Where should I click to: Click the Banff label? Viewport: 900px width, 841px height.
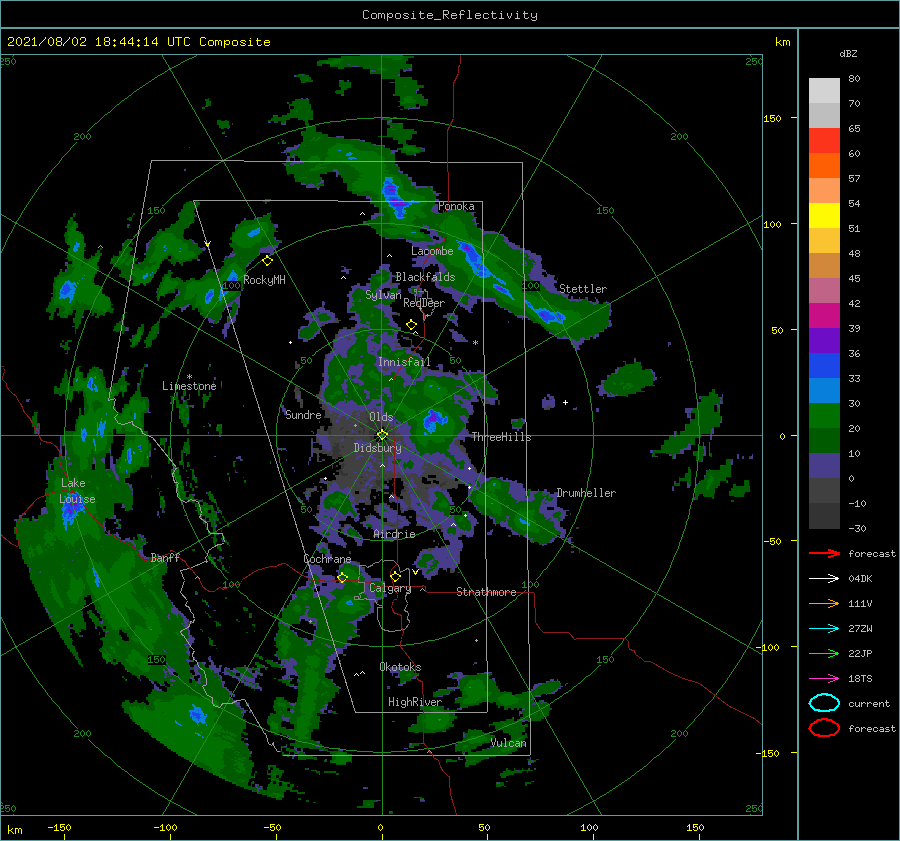coord(165,557)
